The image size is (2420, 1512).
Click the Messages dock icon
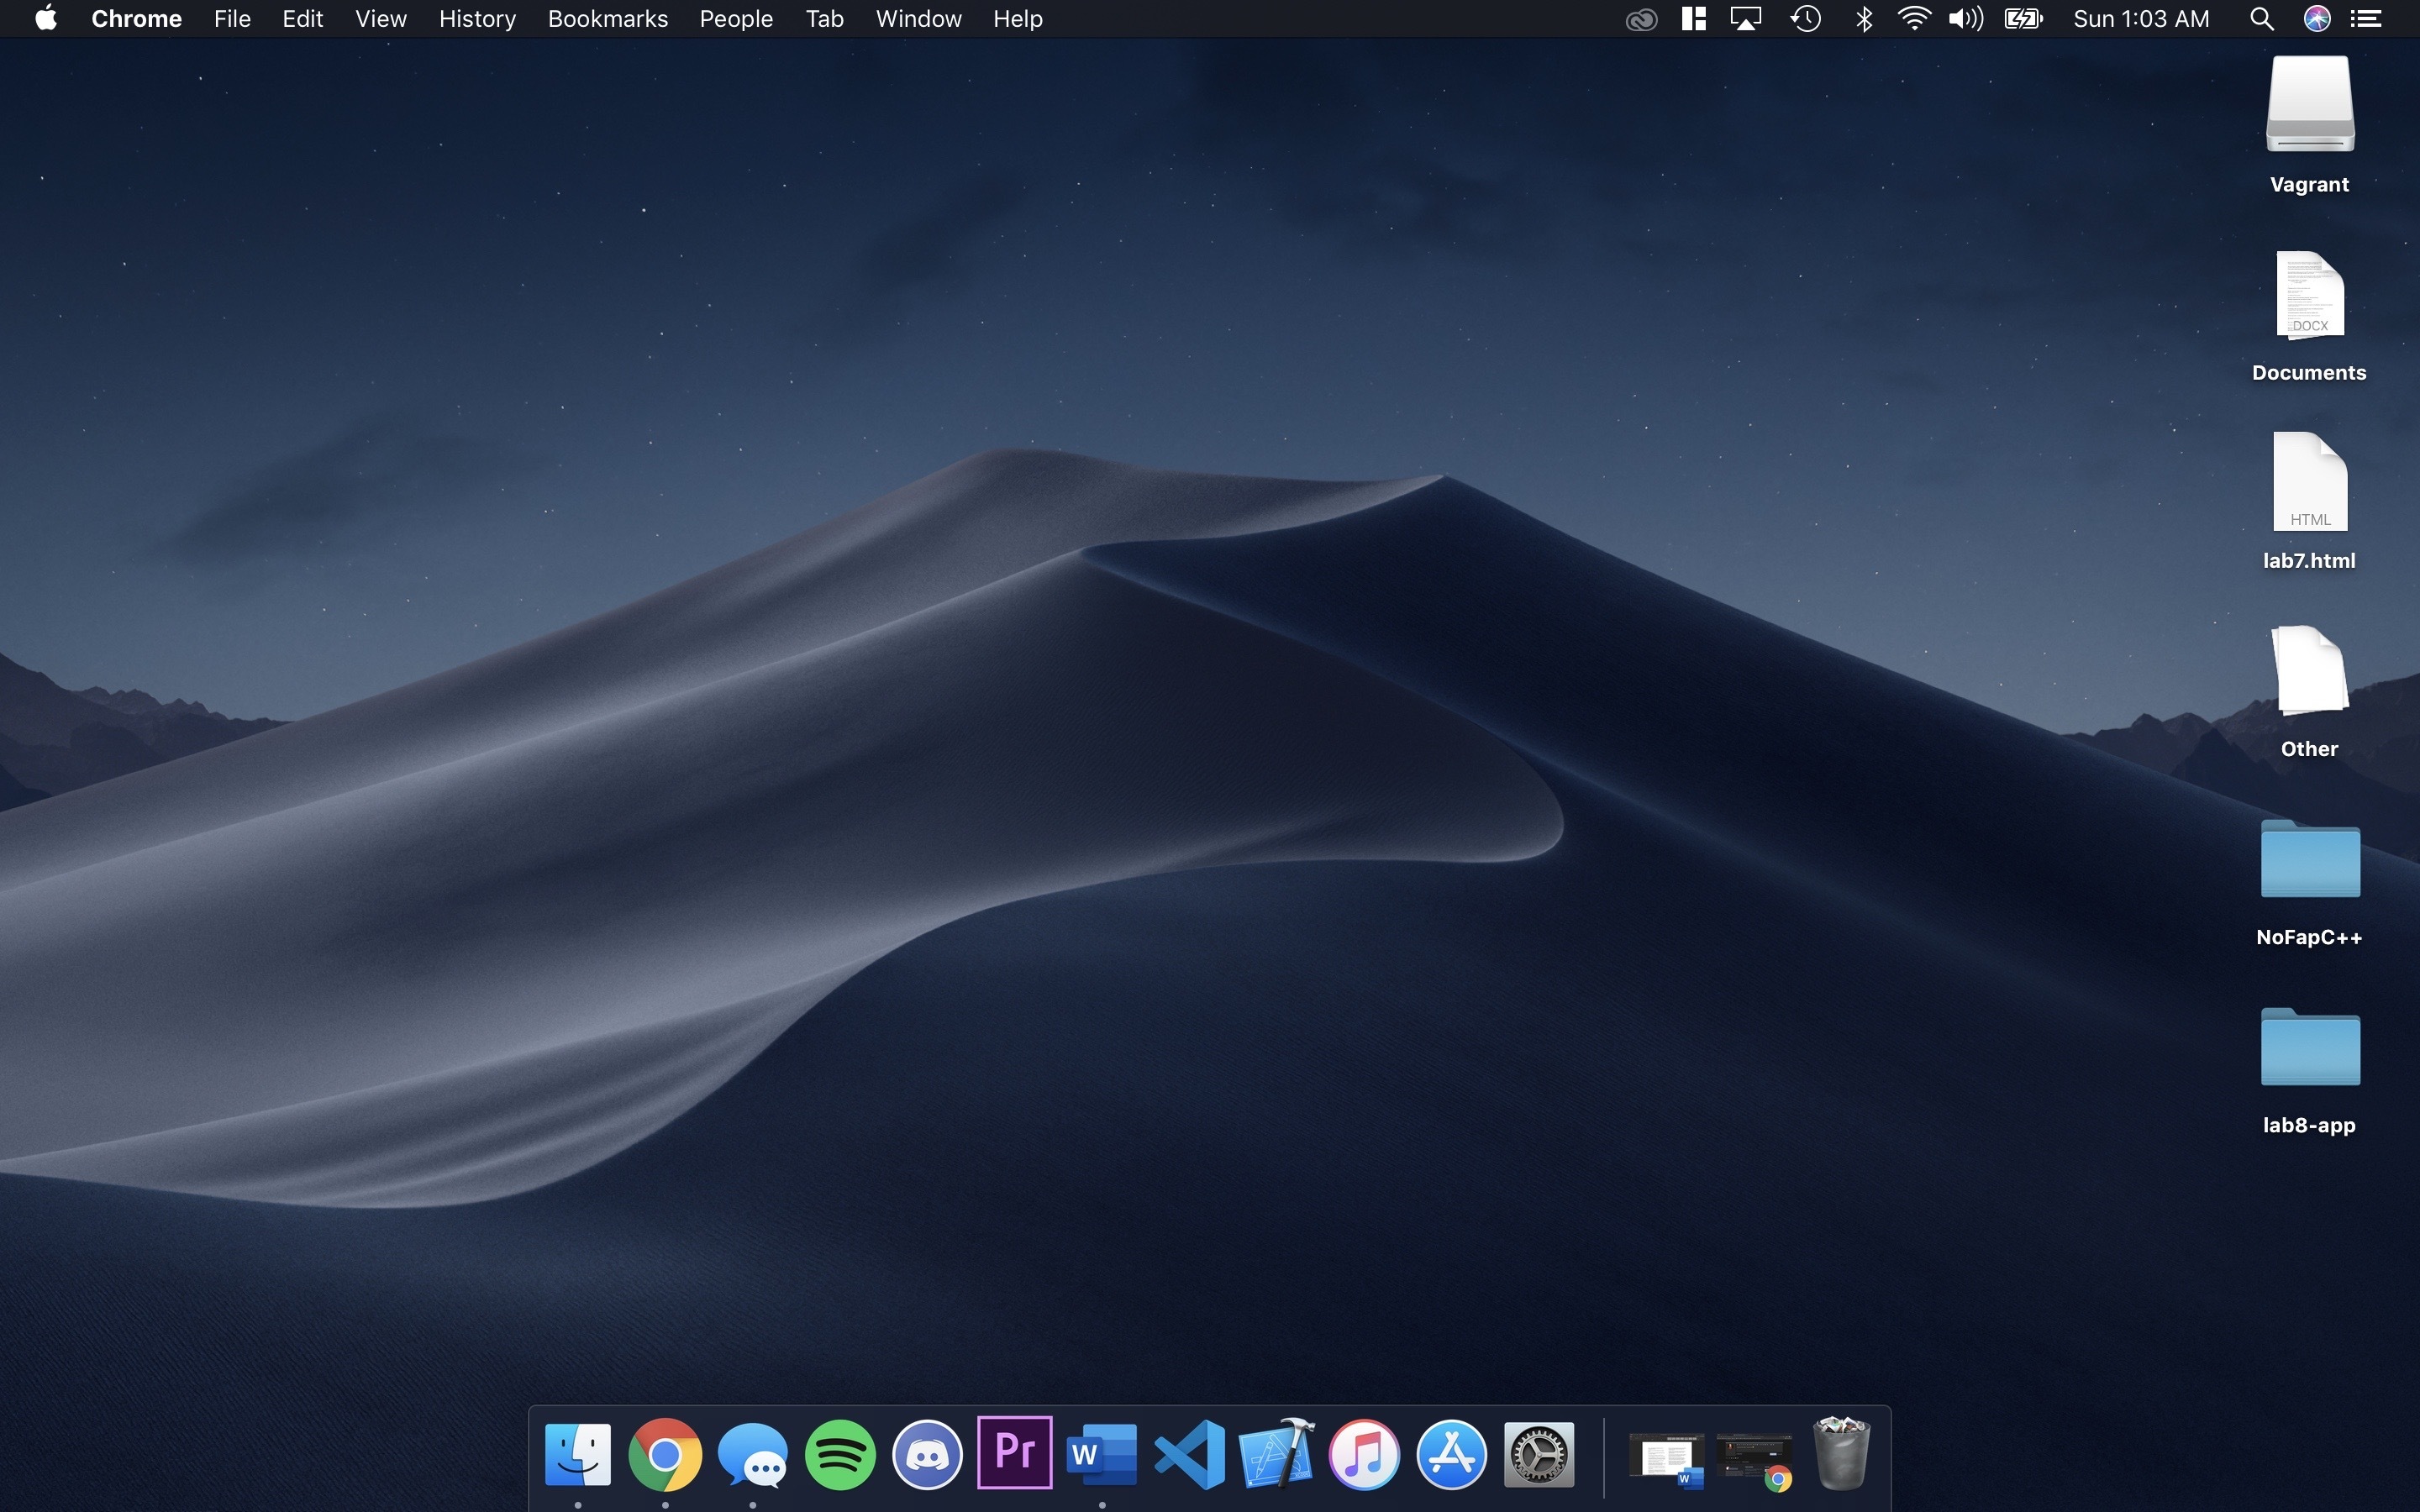pyautogui.click(x=752, y=1454)
